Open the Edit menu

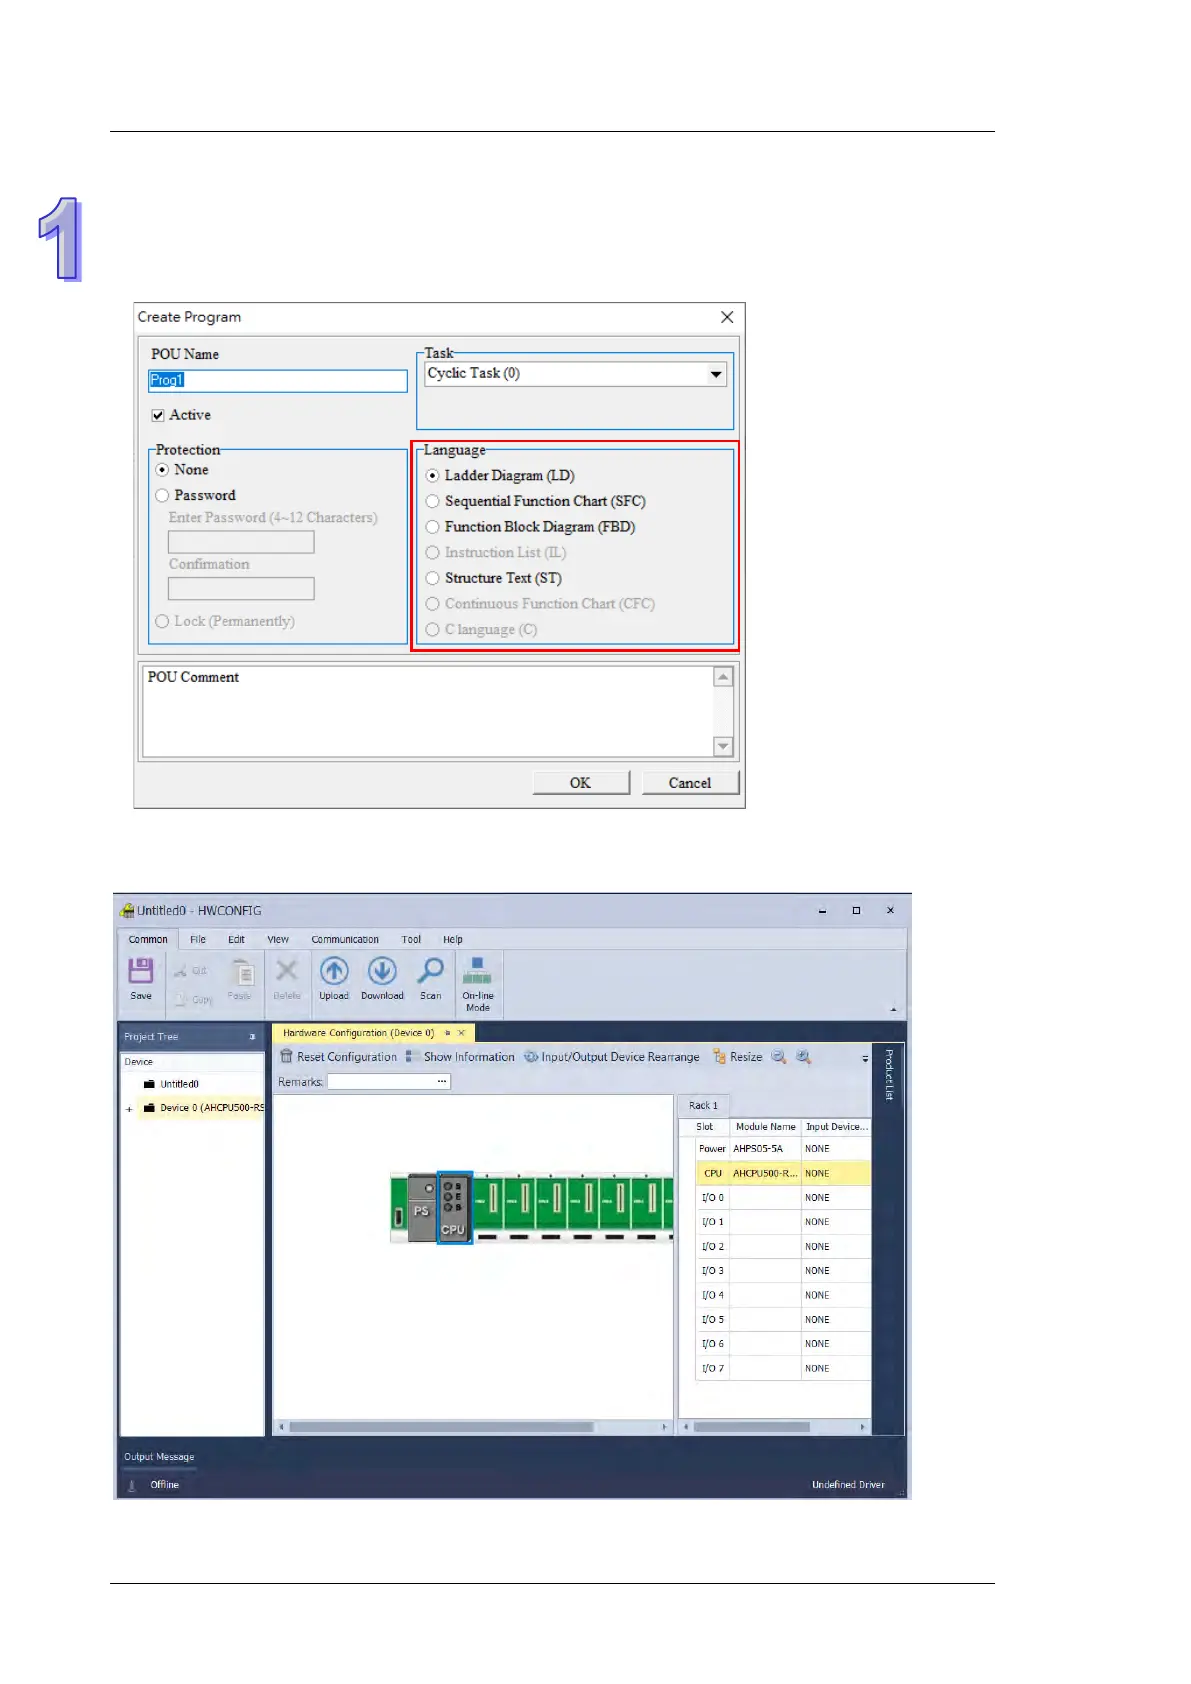[x=236, y=939]
